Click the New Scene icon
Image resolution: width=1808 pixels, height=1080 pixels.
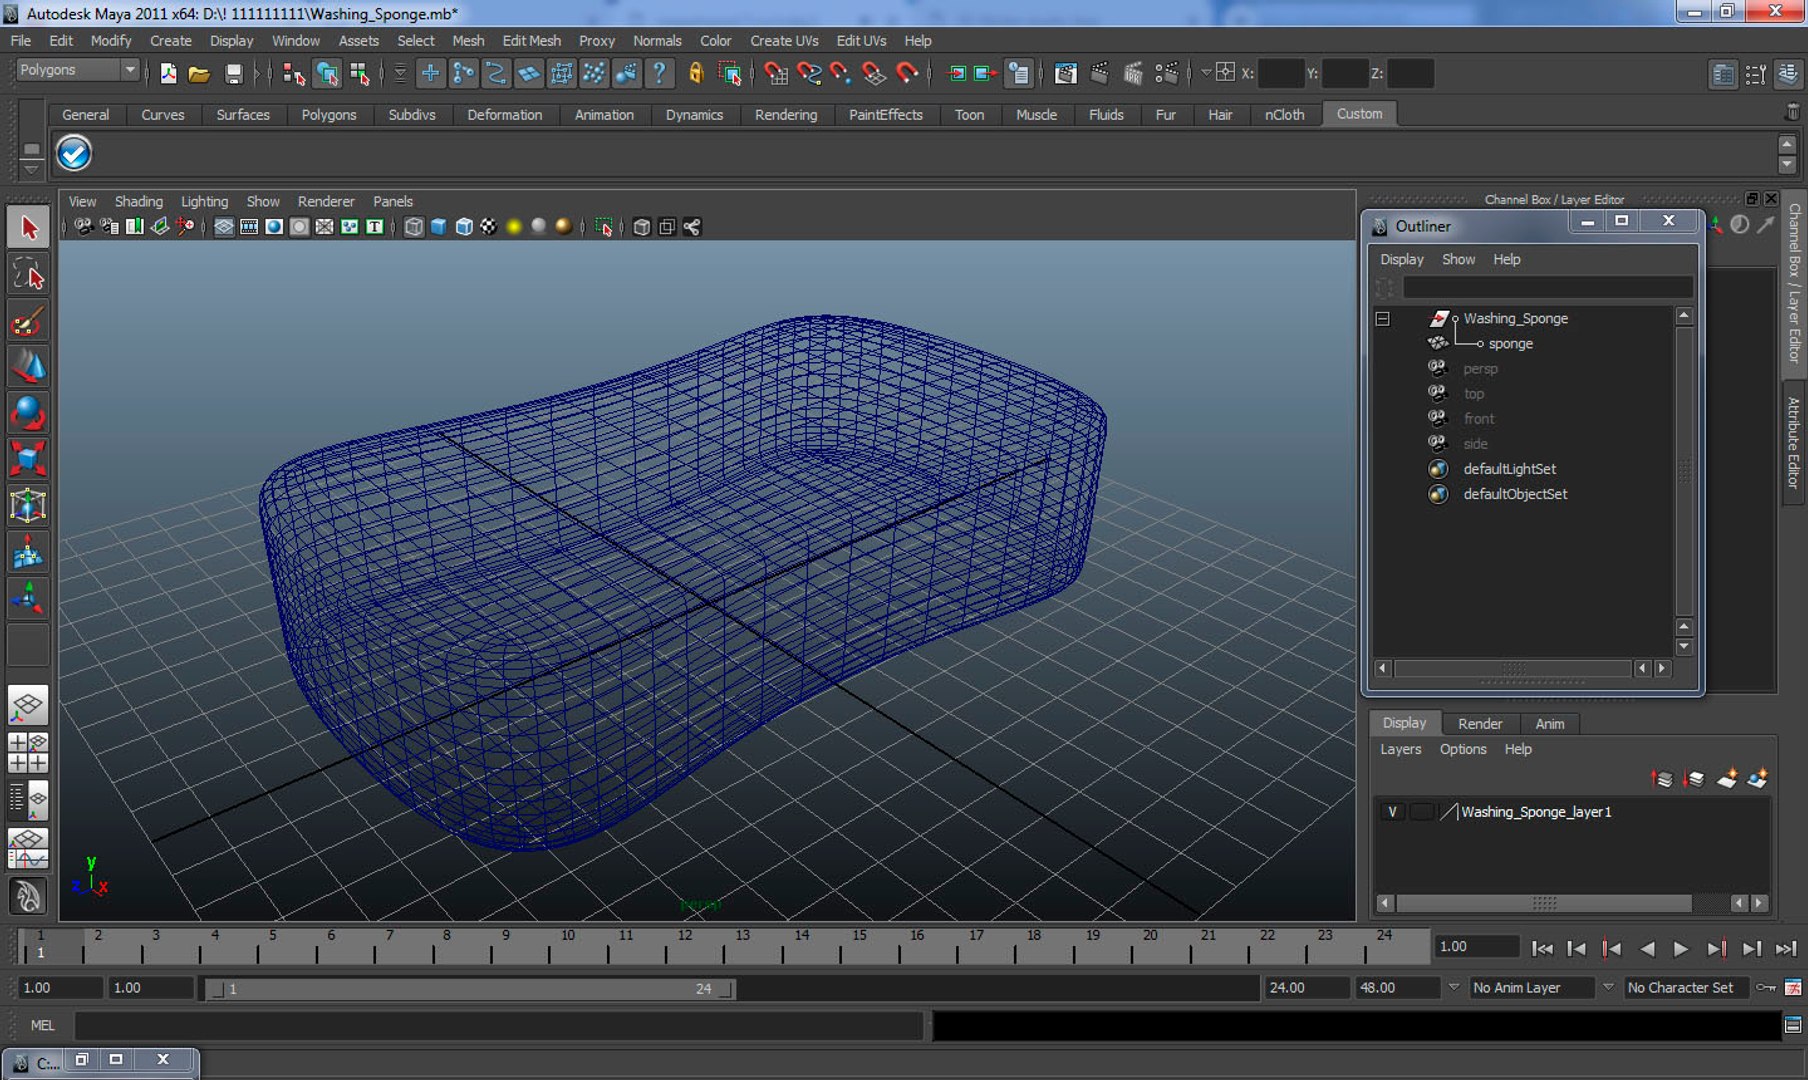point(168,73)
